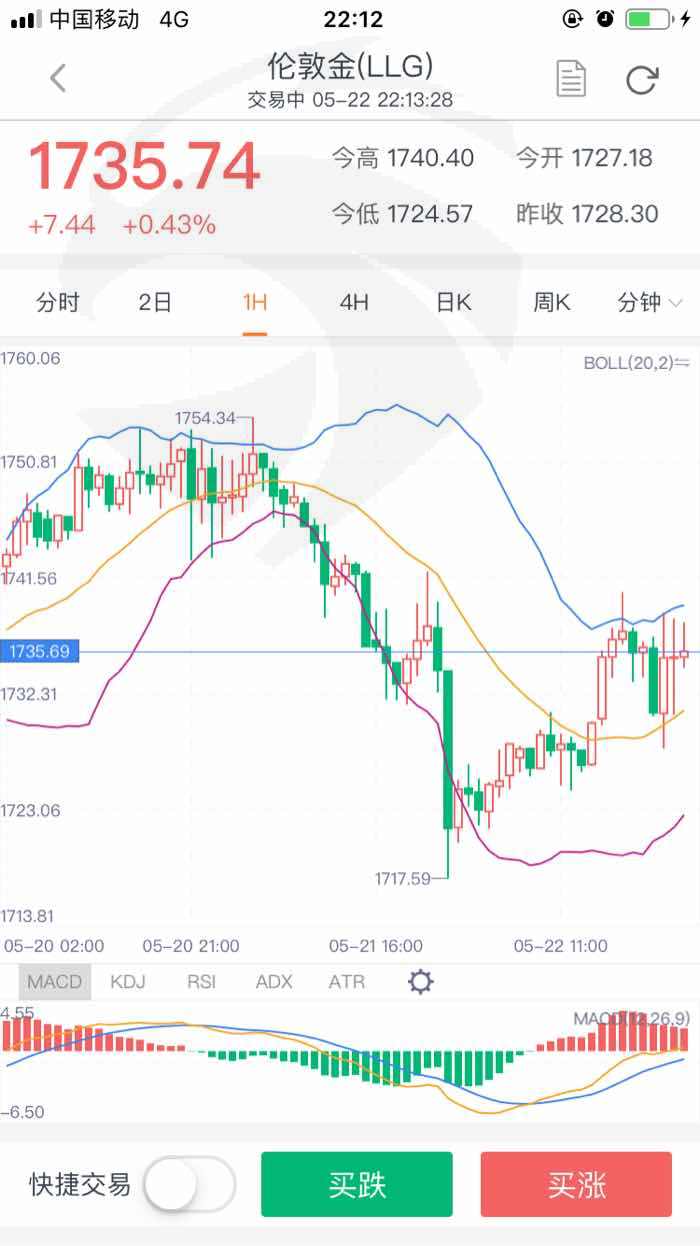Switch to the 分时 tab
This screenshot has width=700, height=1246.
coord(57,303)
